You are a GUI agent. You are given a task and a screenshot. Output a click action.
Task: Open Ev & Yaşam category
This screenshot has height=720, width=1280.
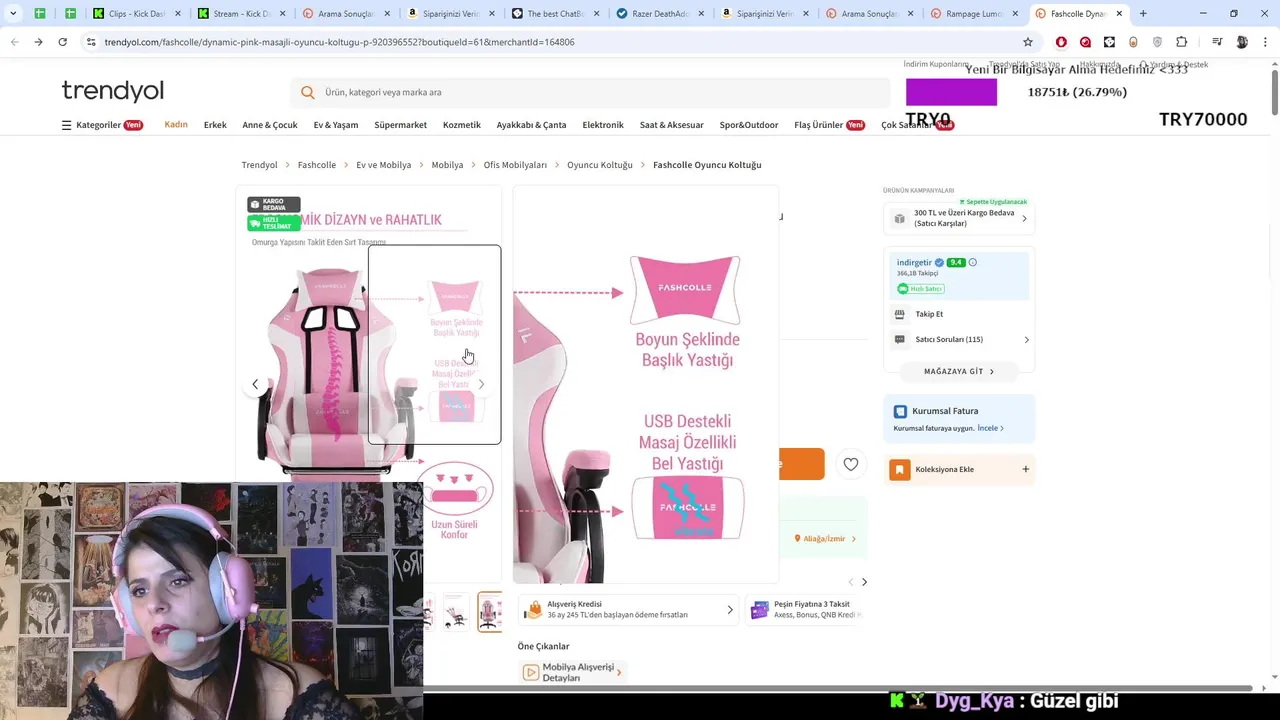[336, 125]
